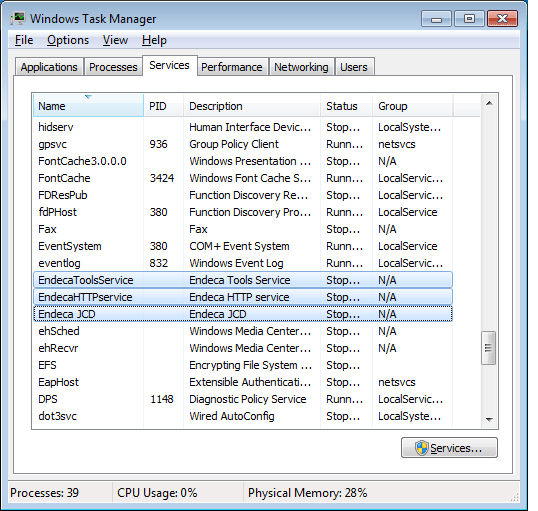Select the Endeca JCD service name
Image resolution: width=538 pixels, height=511 pixels.
coord(67,314)
